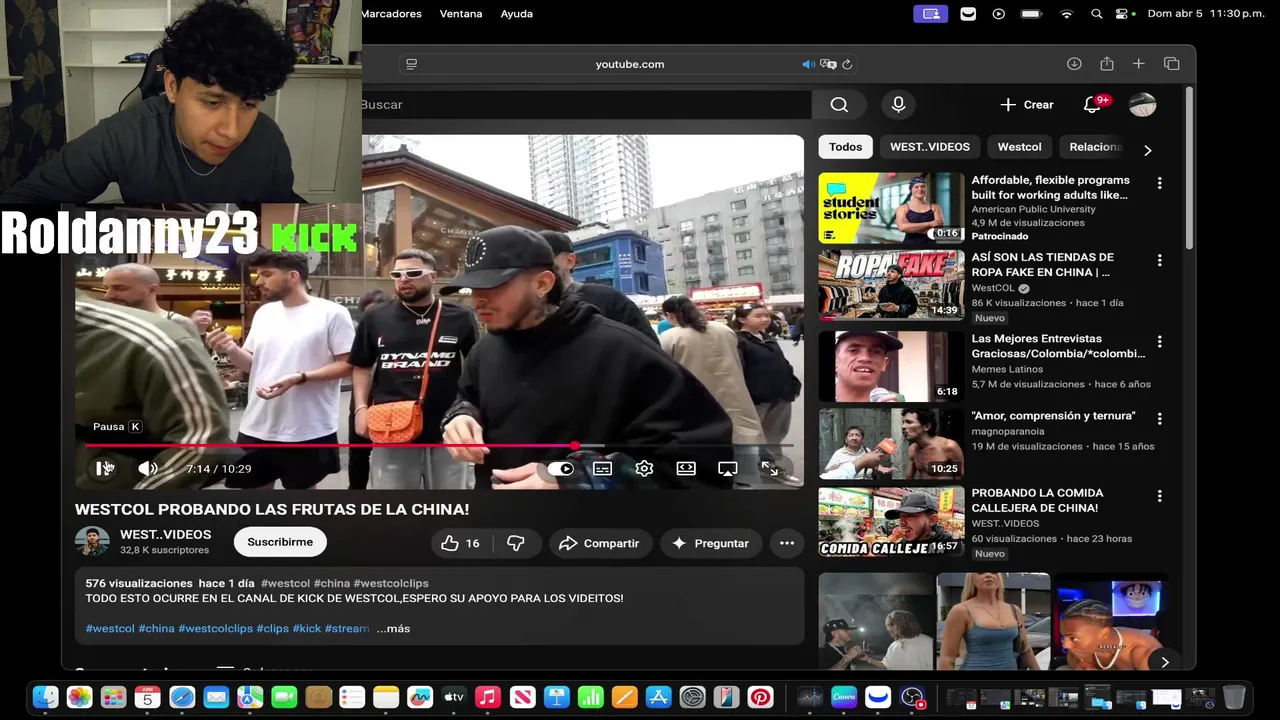Select the WEST..VIDEOS filter chip
Image resolution: width=1280 pixels, height=720 pixels.
930,147
